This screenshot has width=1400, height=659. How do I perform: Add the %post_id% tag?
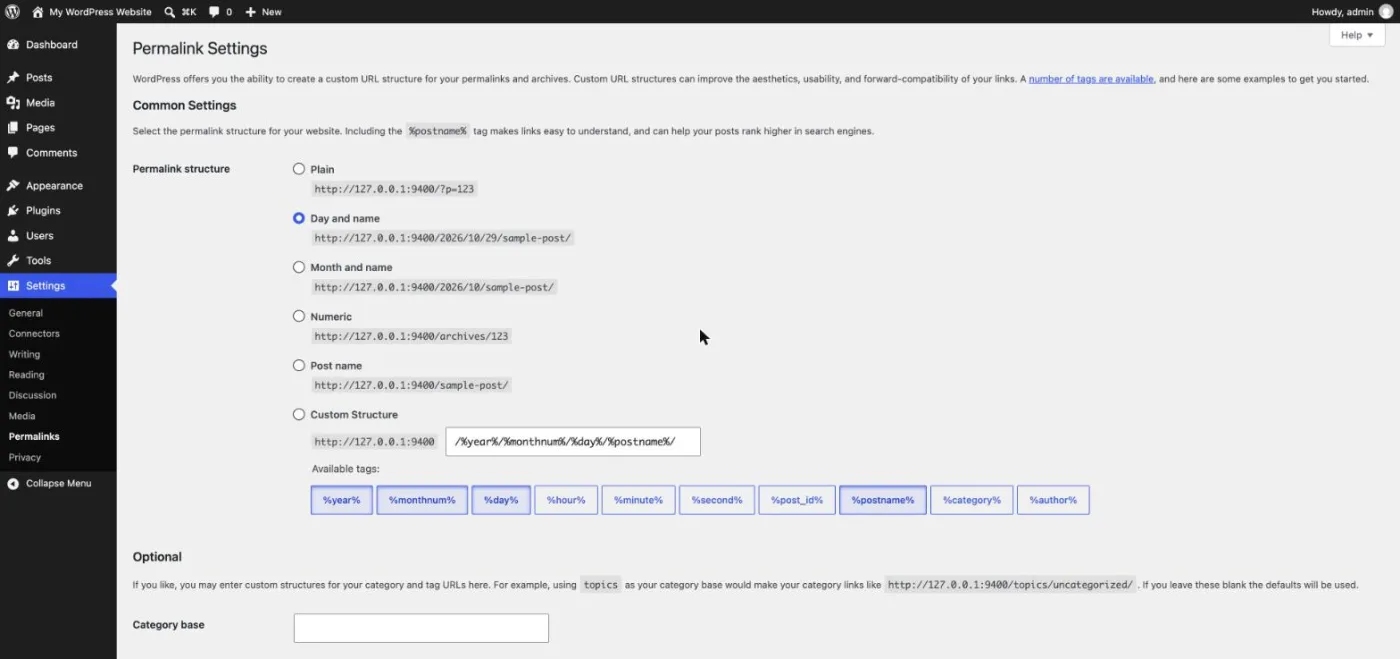[797, 500]
